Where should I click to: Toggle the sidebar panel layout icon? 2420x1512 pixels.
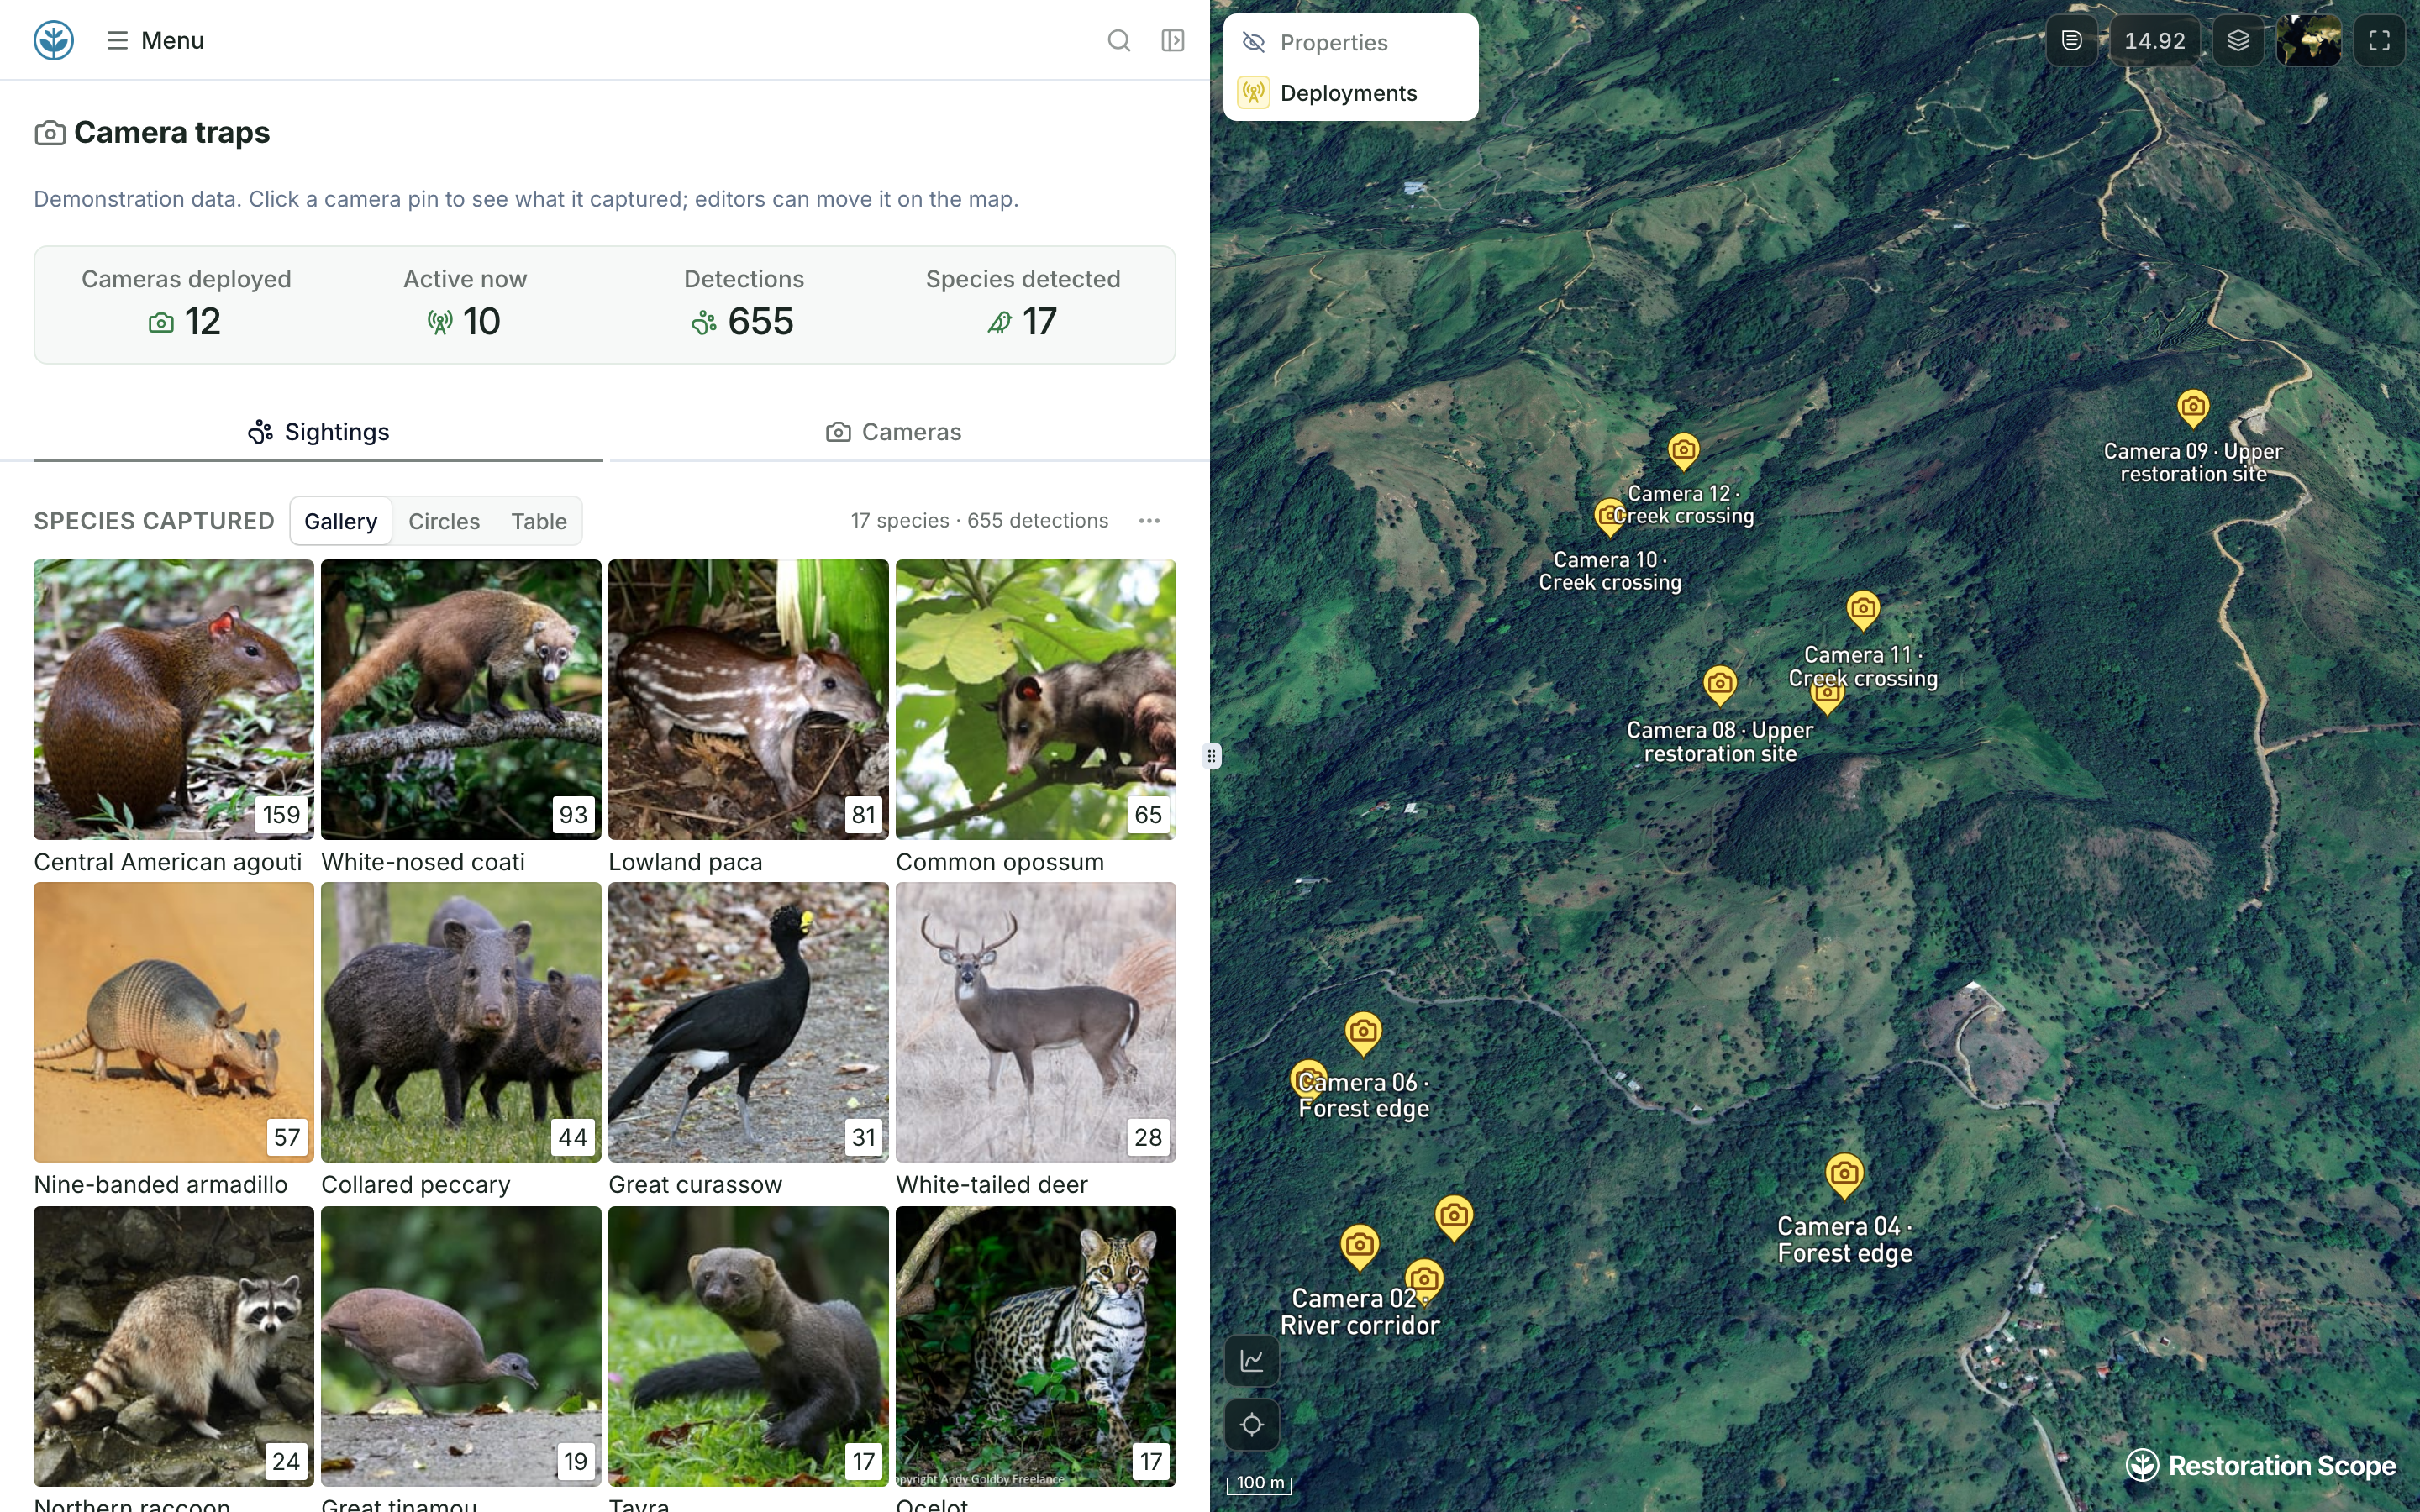click(x=1173, y=40)
